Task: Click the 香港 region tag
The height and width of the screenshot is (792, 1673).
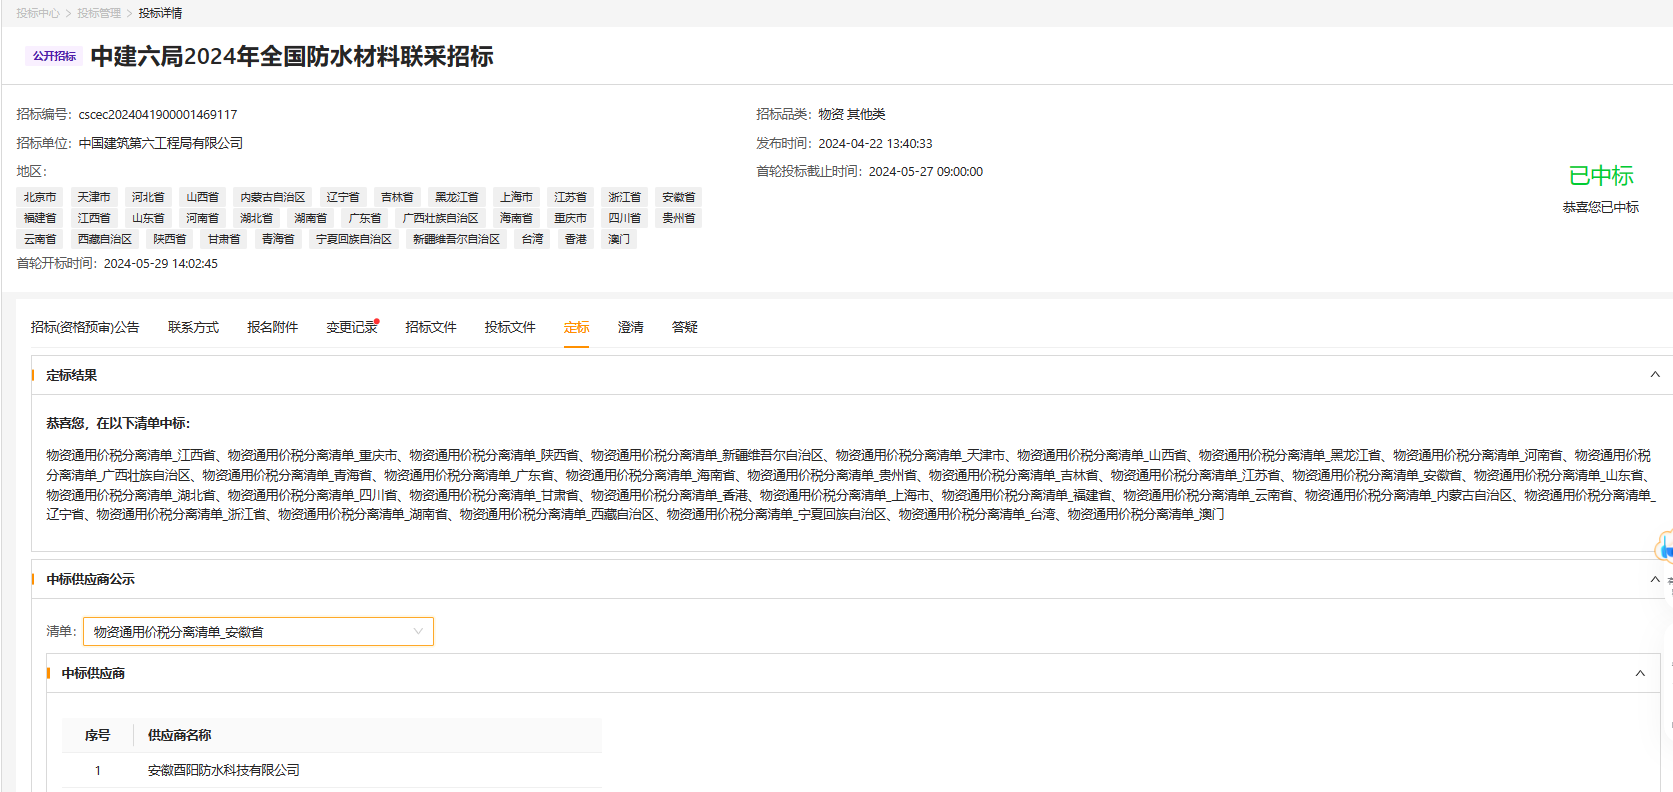Action: click(576, 239)
